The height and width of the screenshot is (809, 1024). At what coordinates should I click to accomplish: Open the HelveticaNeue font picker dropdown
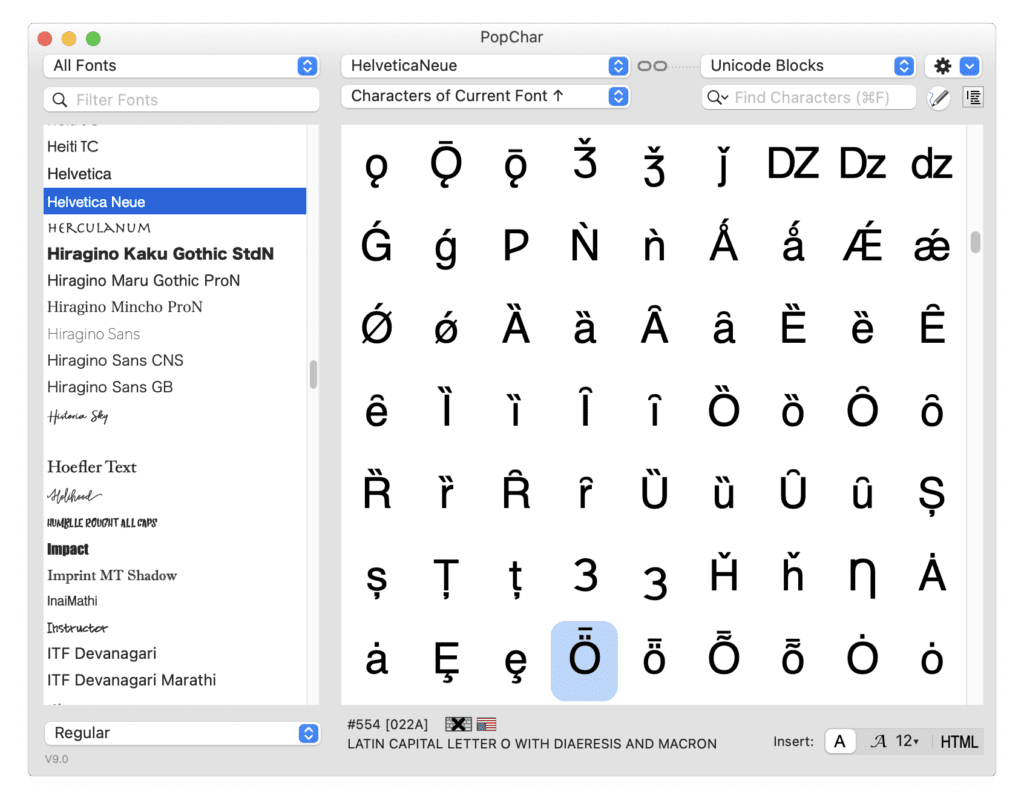click(x=619, y=65)
